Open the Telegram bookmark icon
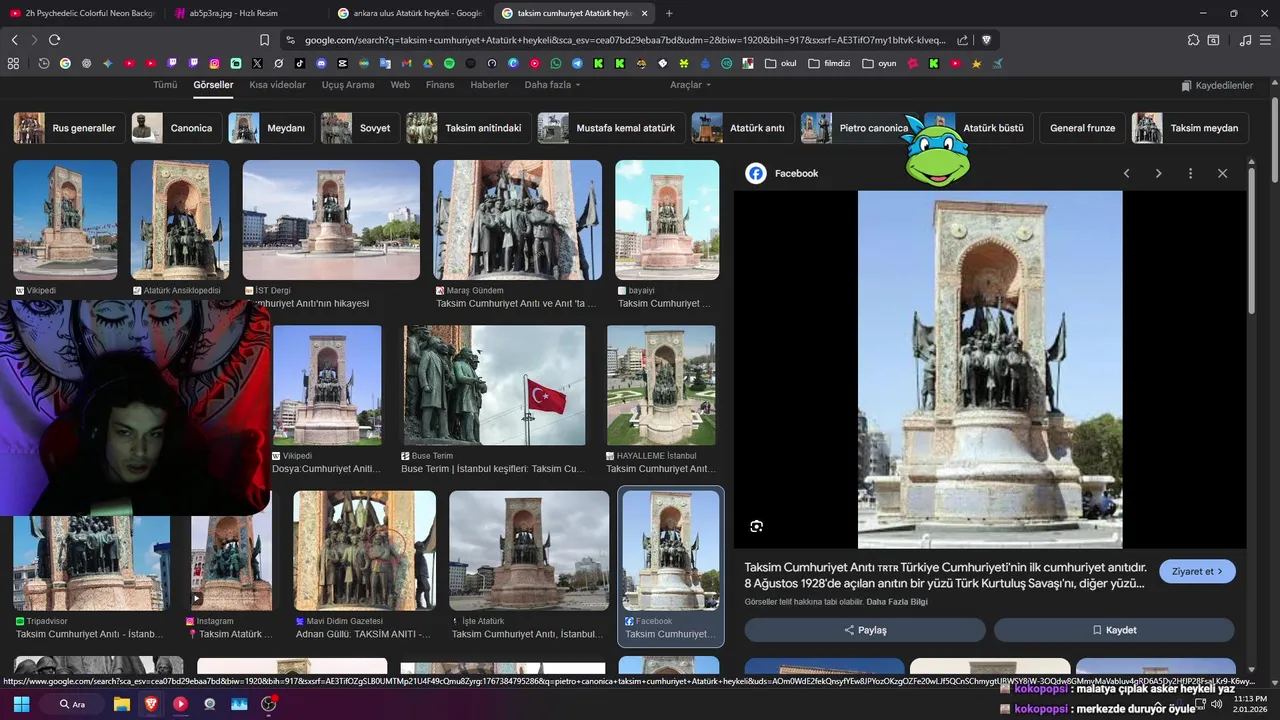This screenshot has width=1280, height=720. click(577, 63)
